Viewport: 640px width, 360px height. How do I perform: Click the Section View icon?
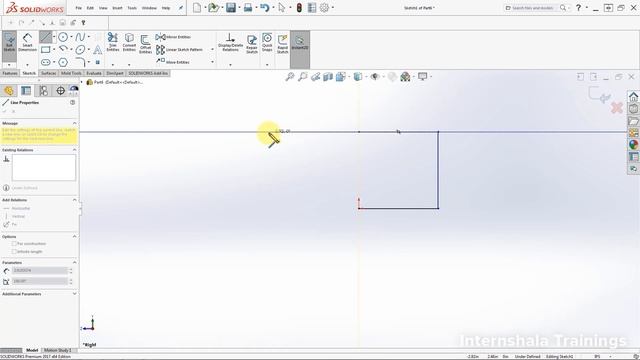coord(328,77)
